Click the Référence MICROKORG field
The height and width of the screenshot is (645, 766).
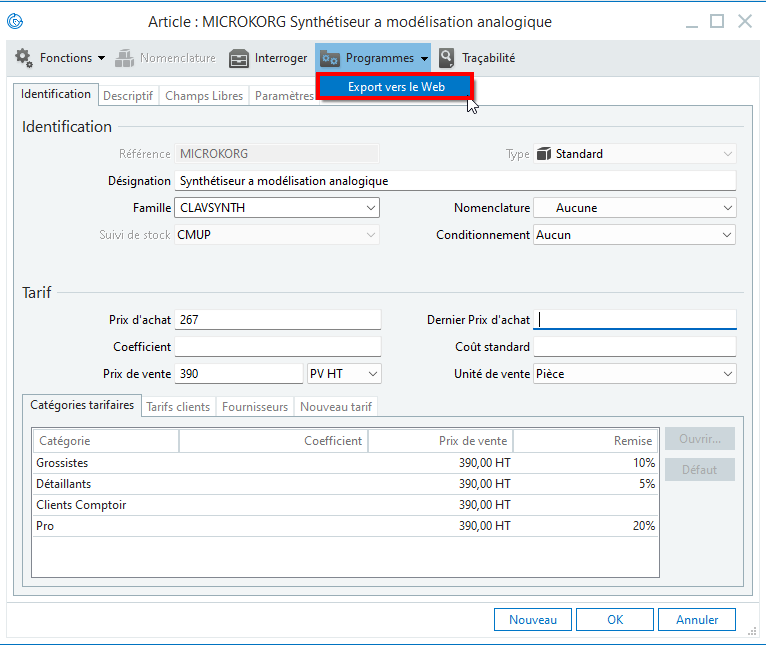277,154
